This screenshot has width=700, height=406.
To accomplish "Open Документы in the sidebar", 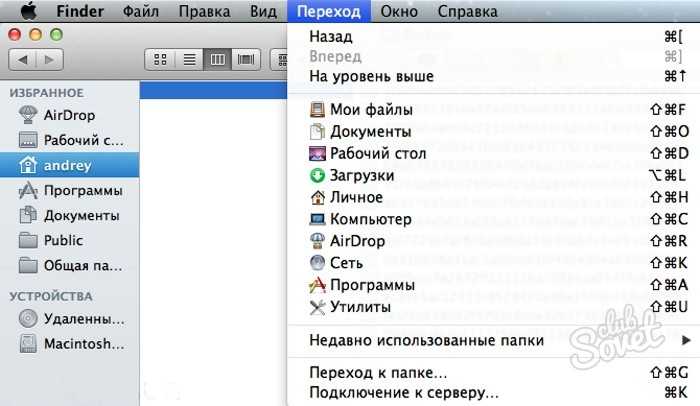I will point(70,216).
